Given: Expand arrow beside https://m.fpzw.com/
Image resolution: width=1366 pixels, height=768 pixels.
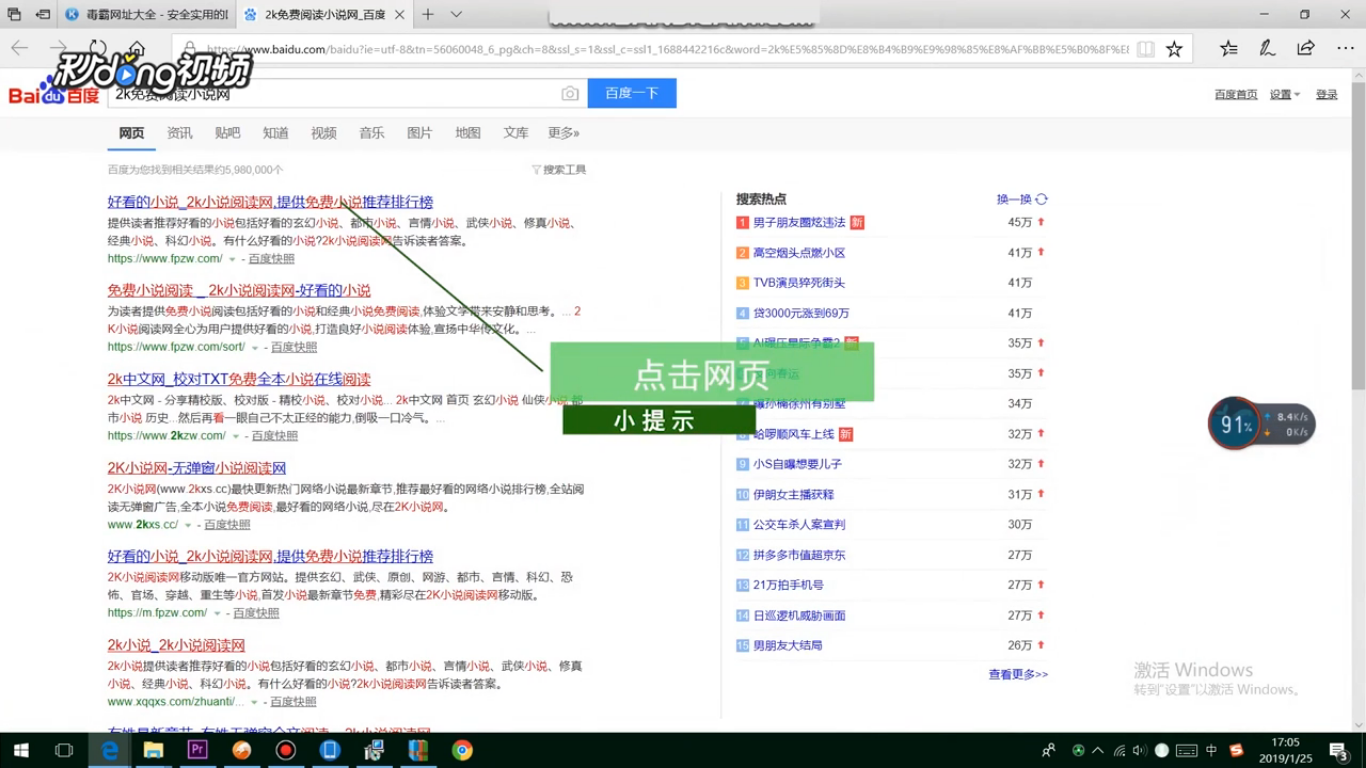Looking at the screenshot, I should 217,613.
